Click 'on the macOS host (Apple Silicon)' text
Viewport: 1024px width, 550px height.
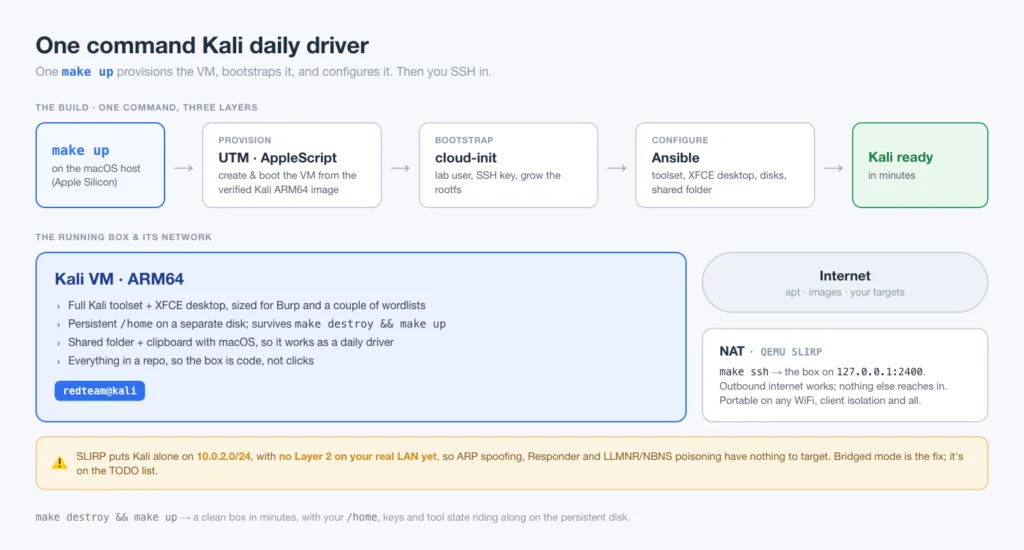click(x=96, y=175)
